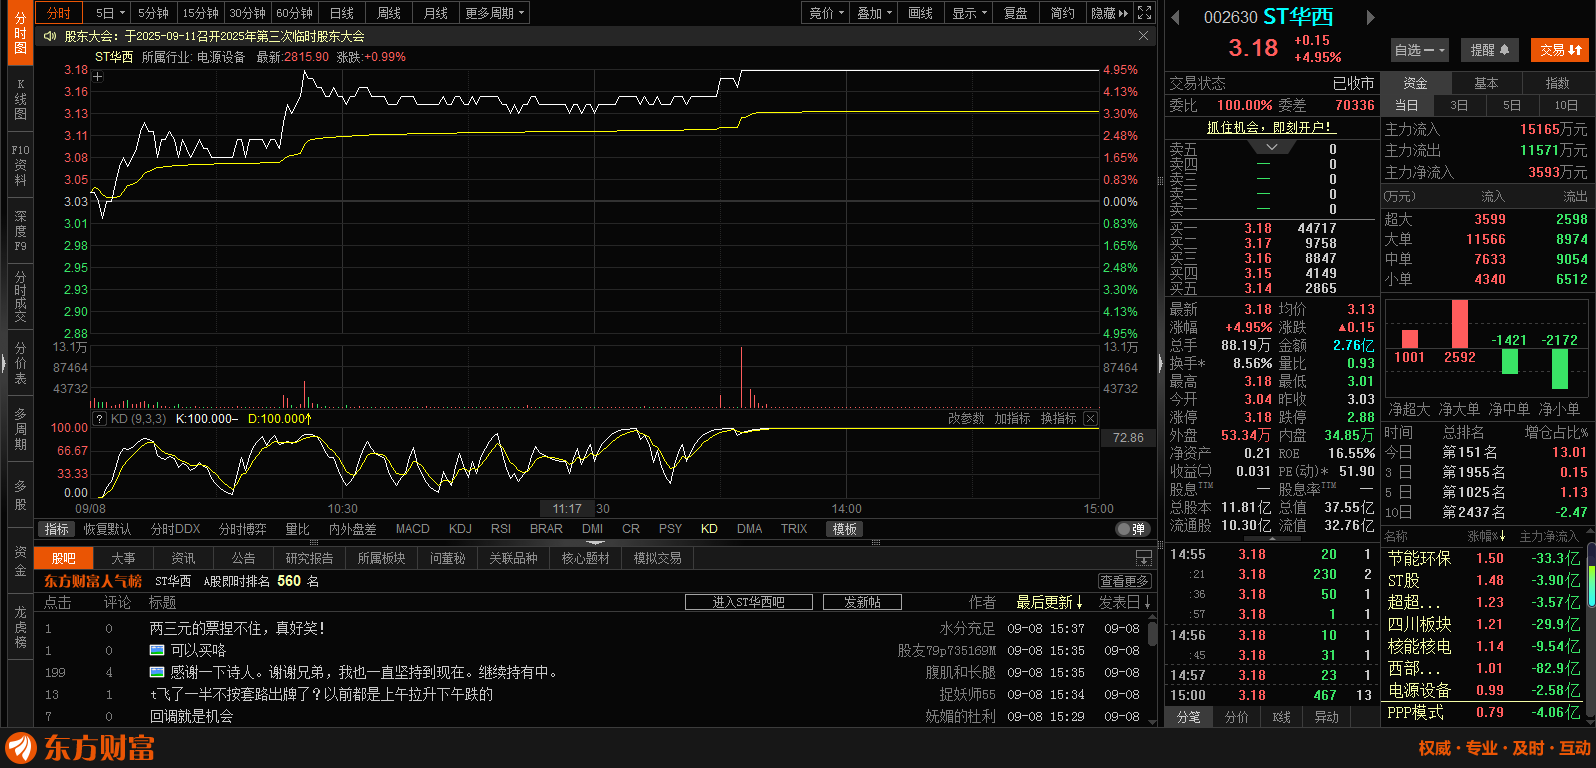Switch to the 15分钟 chart tab
The image size is (1596, 768).
tap(200, 13)
